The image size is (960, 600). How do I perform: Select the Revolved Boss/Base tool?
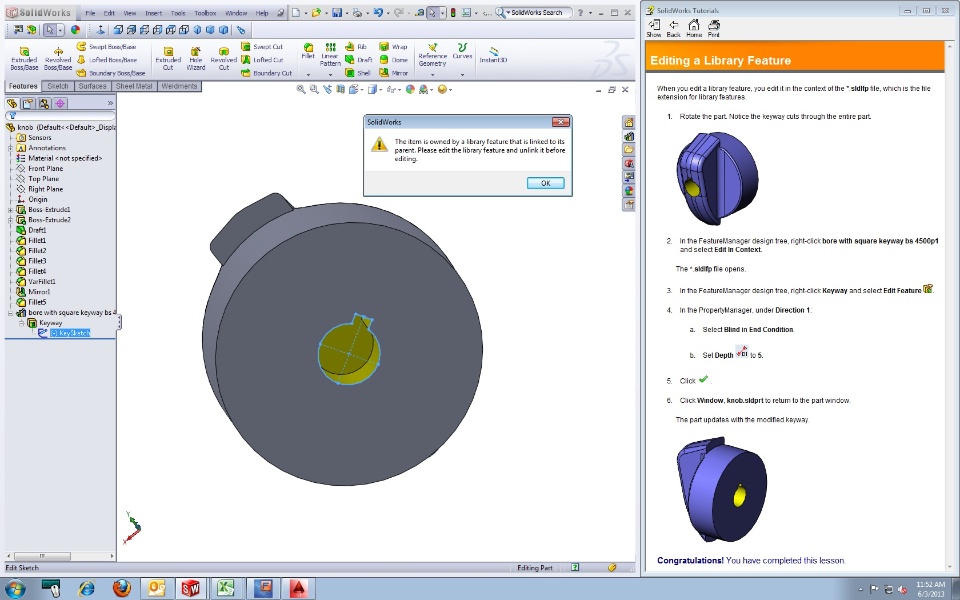click(58, 58)
